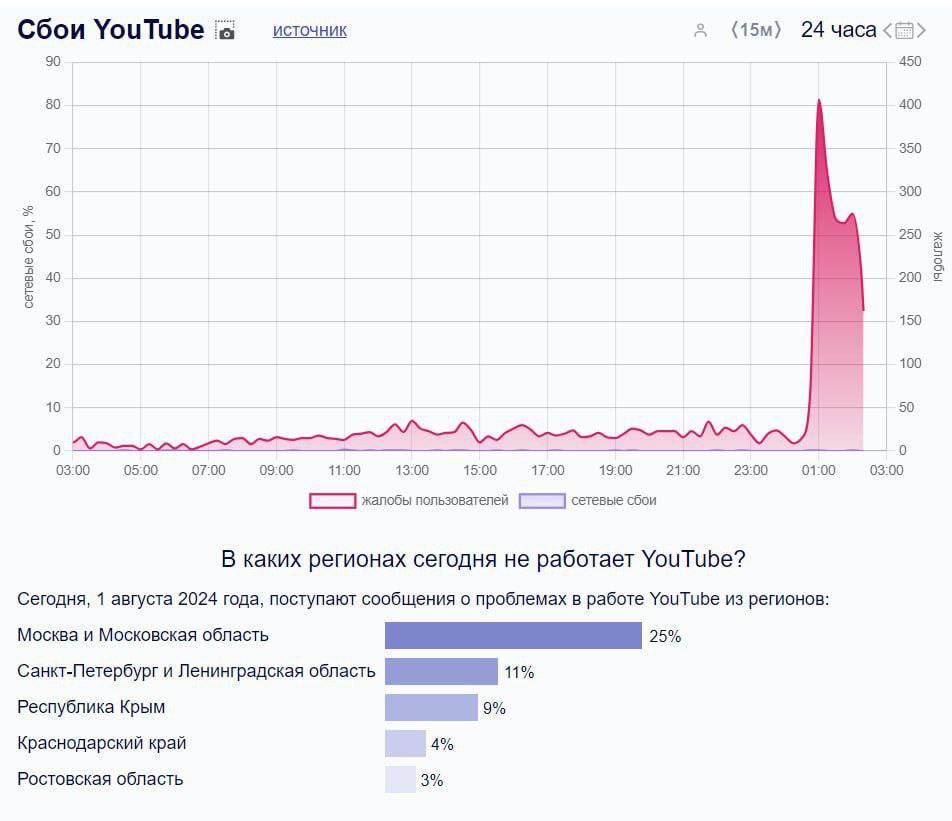Click the screenshot camera icon near title
This screenshot has height=821, width=952.
click(x=225, y=31)
